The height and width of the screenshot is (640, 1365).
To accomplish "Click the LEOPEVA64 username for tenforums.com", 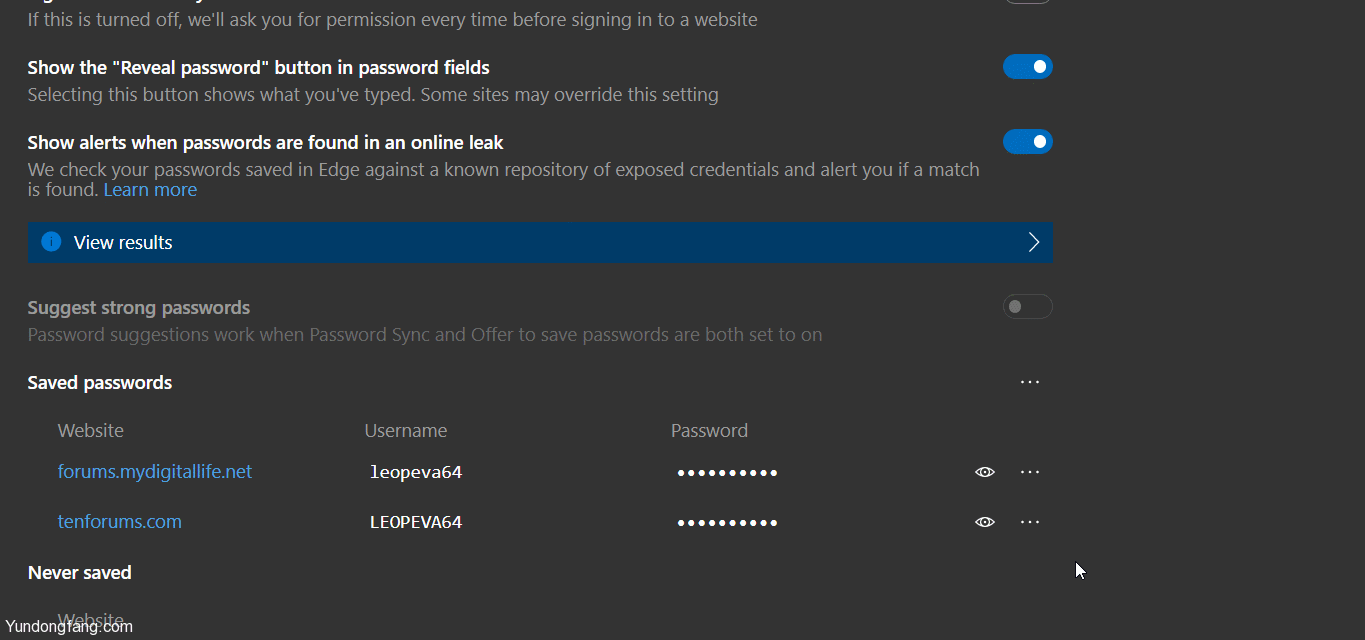I will coord(416,522).
